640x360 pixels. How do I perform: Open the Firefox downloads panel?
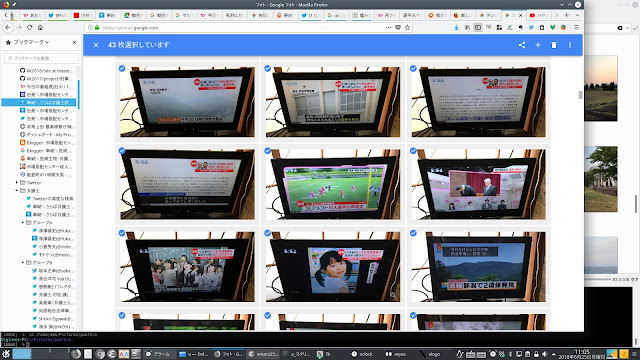(456, 27)
